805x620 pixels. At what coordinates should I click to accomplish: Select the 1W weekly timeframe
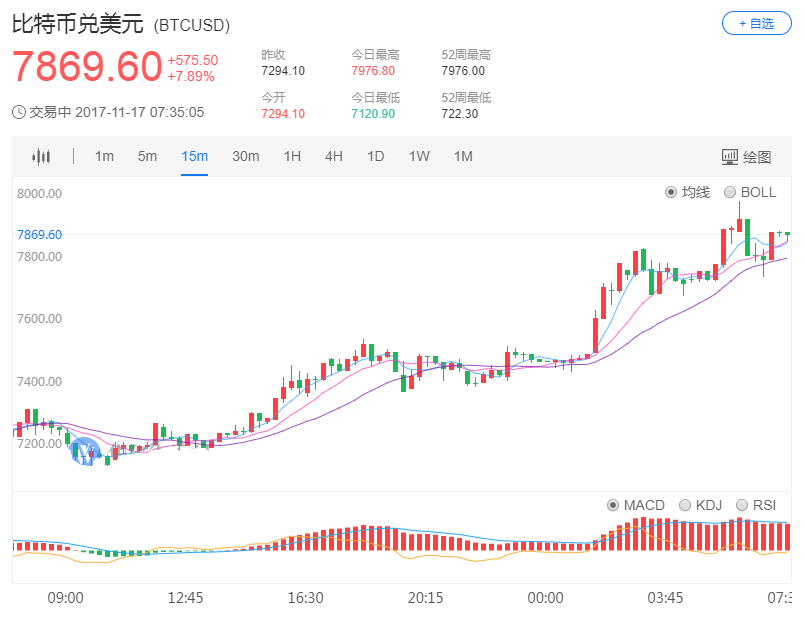[x=419, y=156]
